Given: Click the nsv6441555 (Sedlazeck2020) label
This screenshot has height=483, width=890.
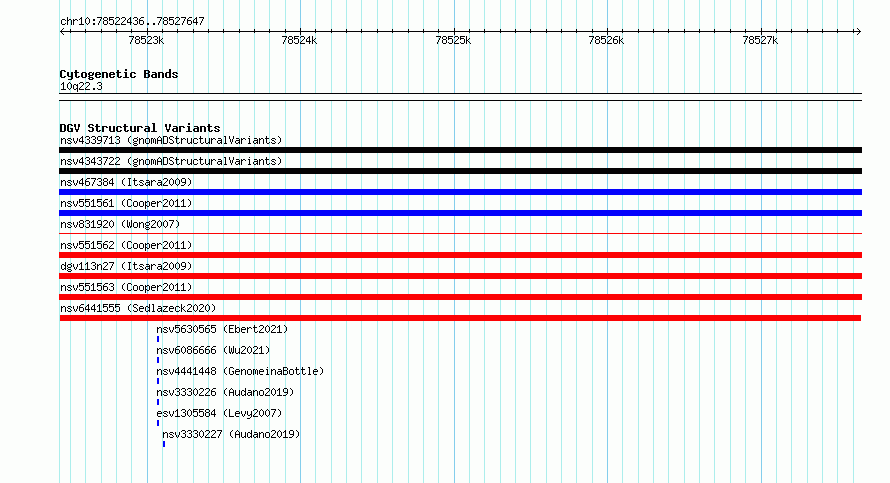Looking at the screenshot, I should click(x=138, y=308).
